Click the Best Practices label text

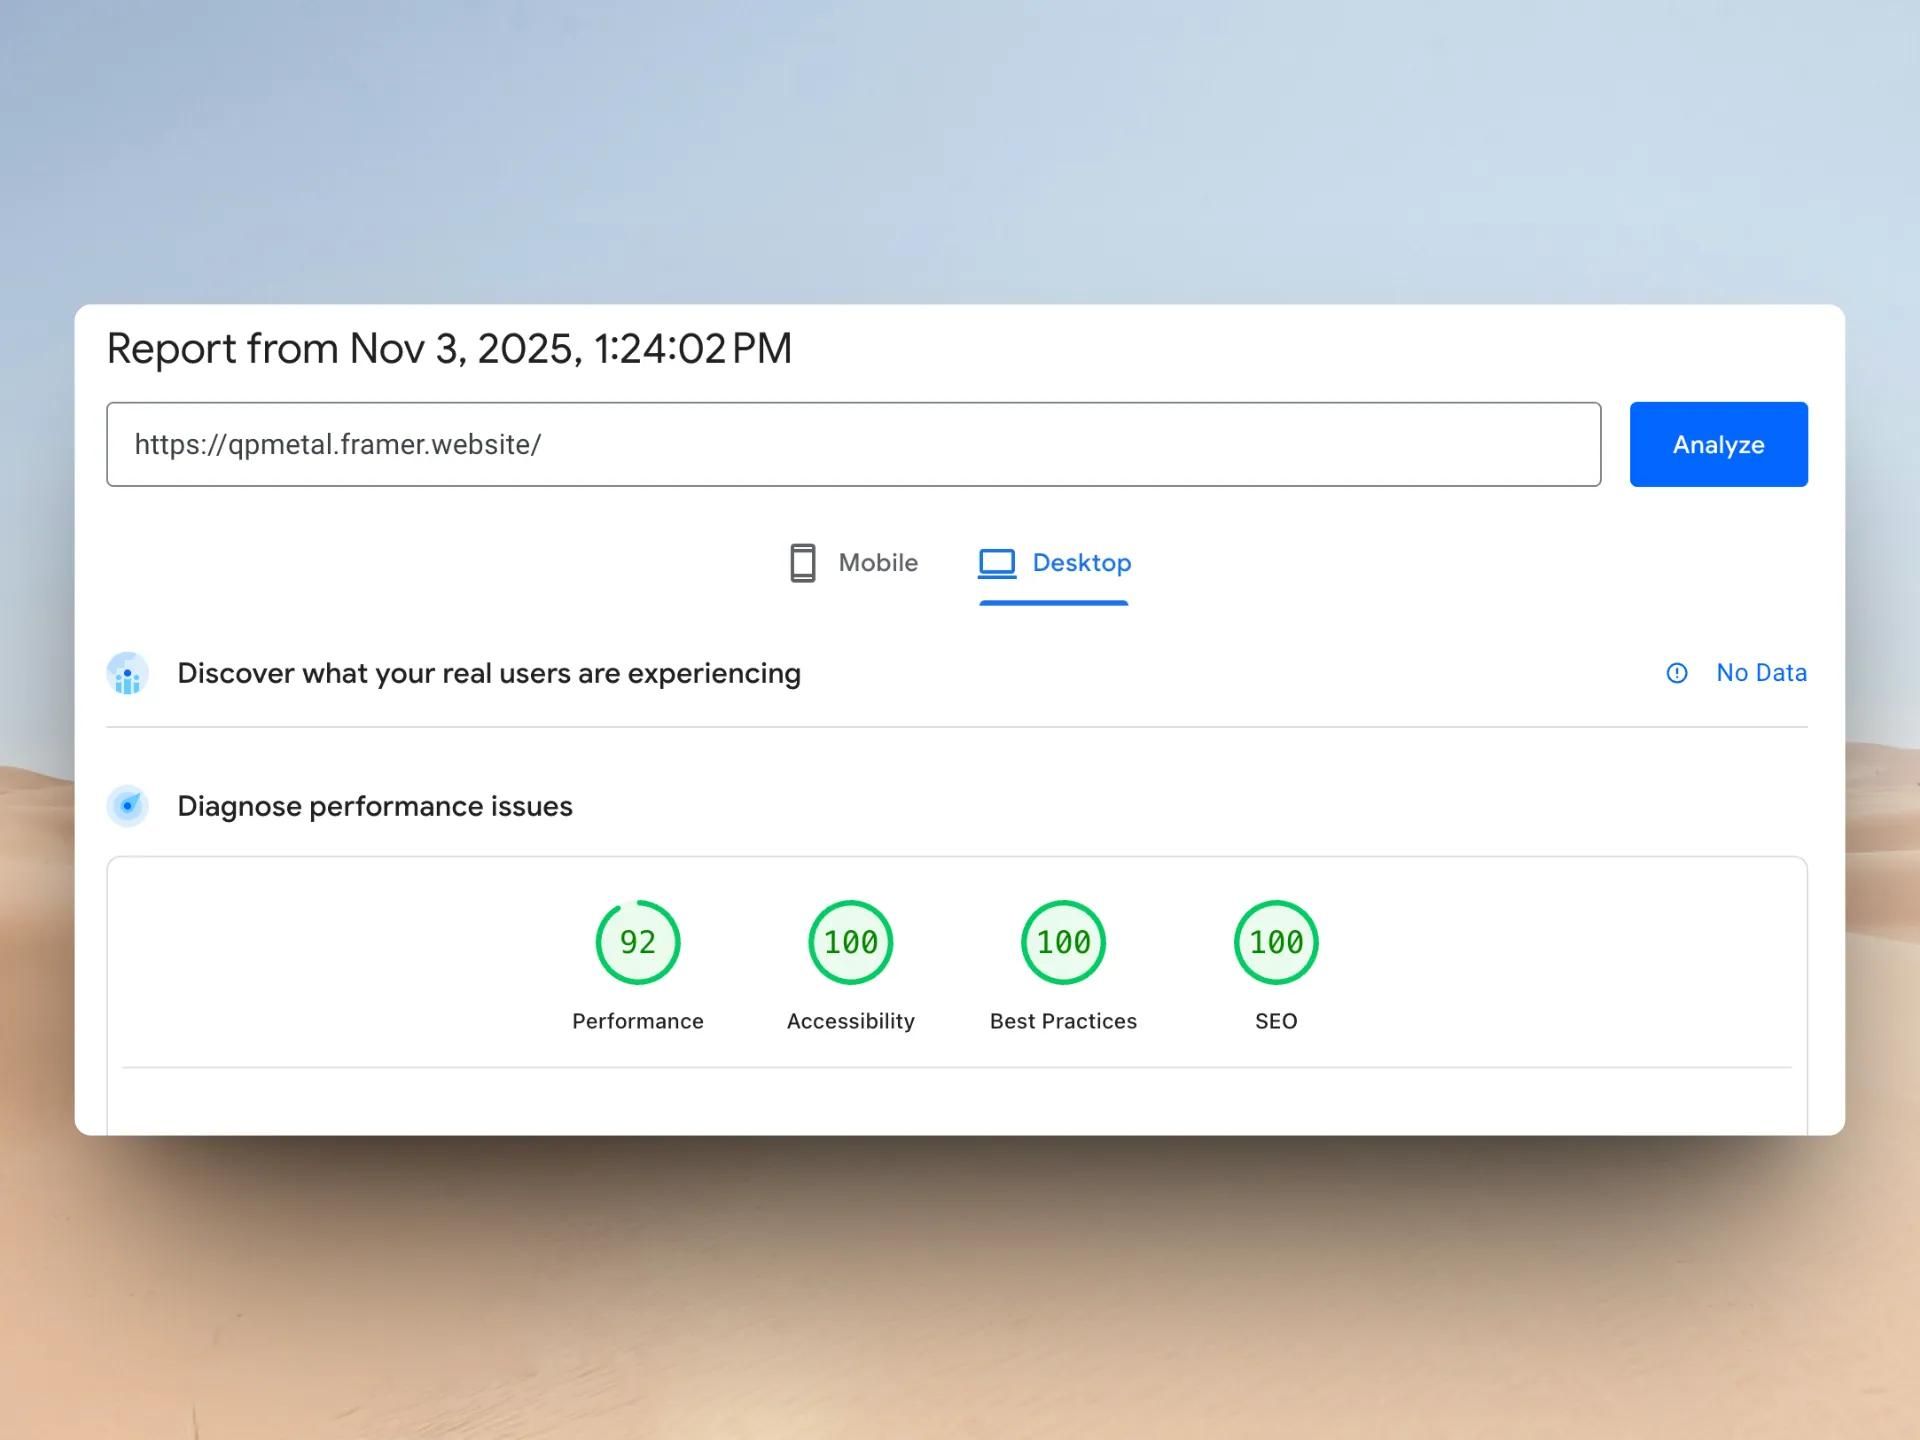1063,1021
